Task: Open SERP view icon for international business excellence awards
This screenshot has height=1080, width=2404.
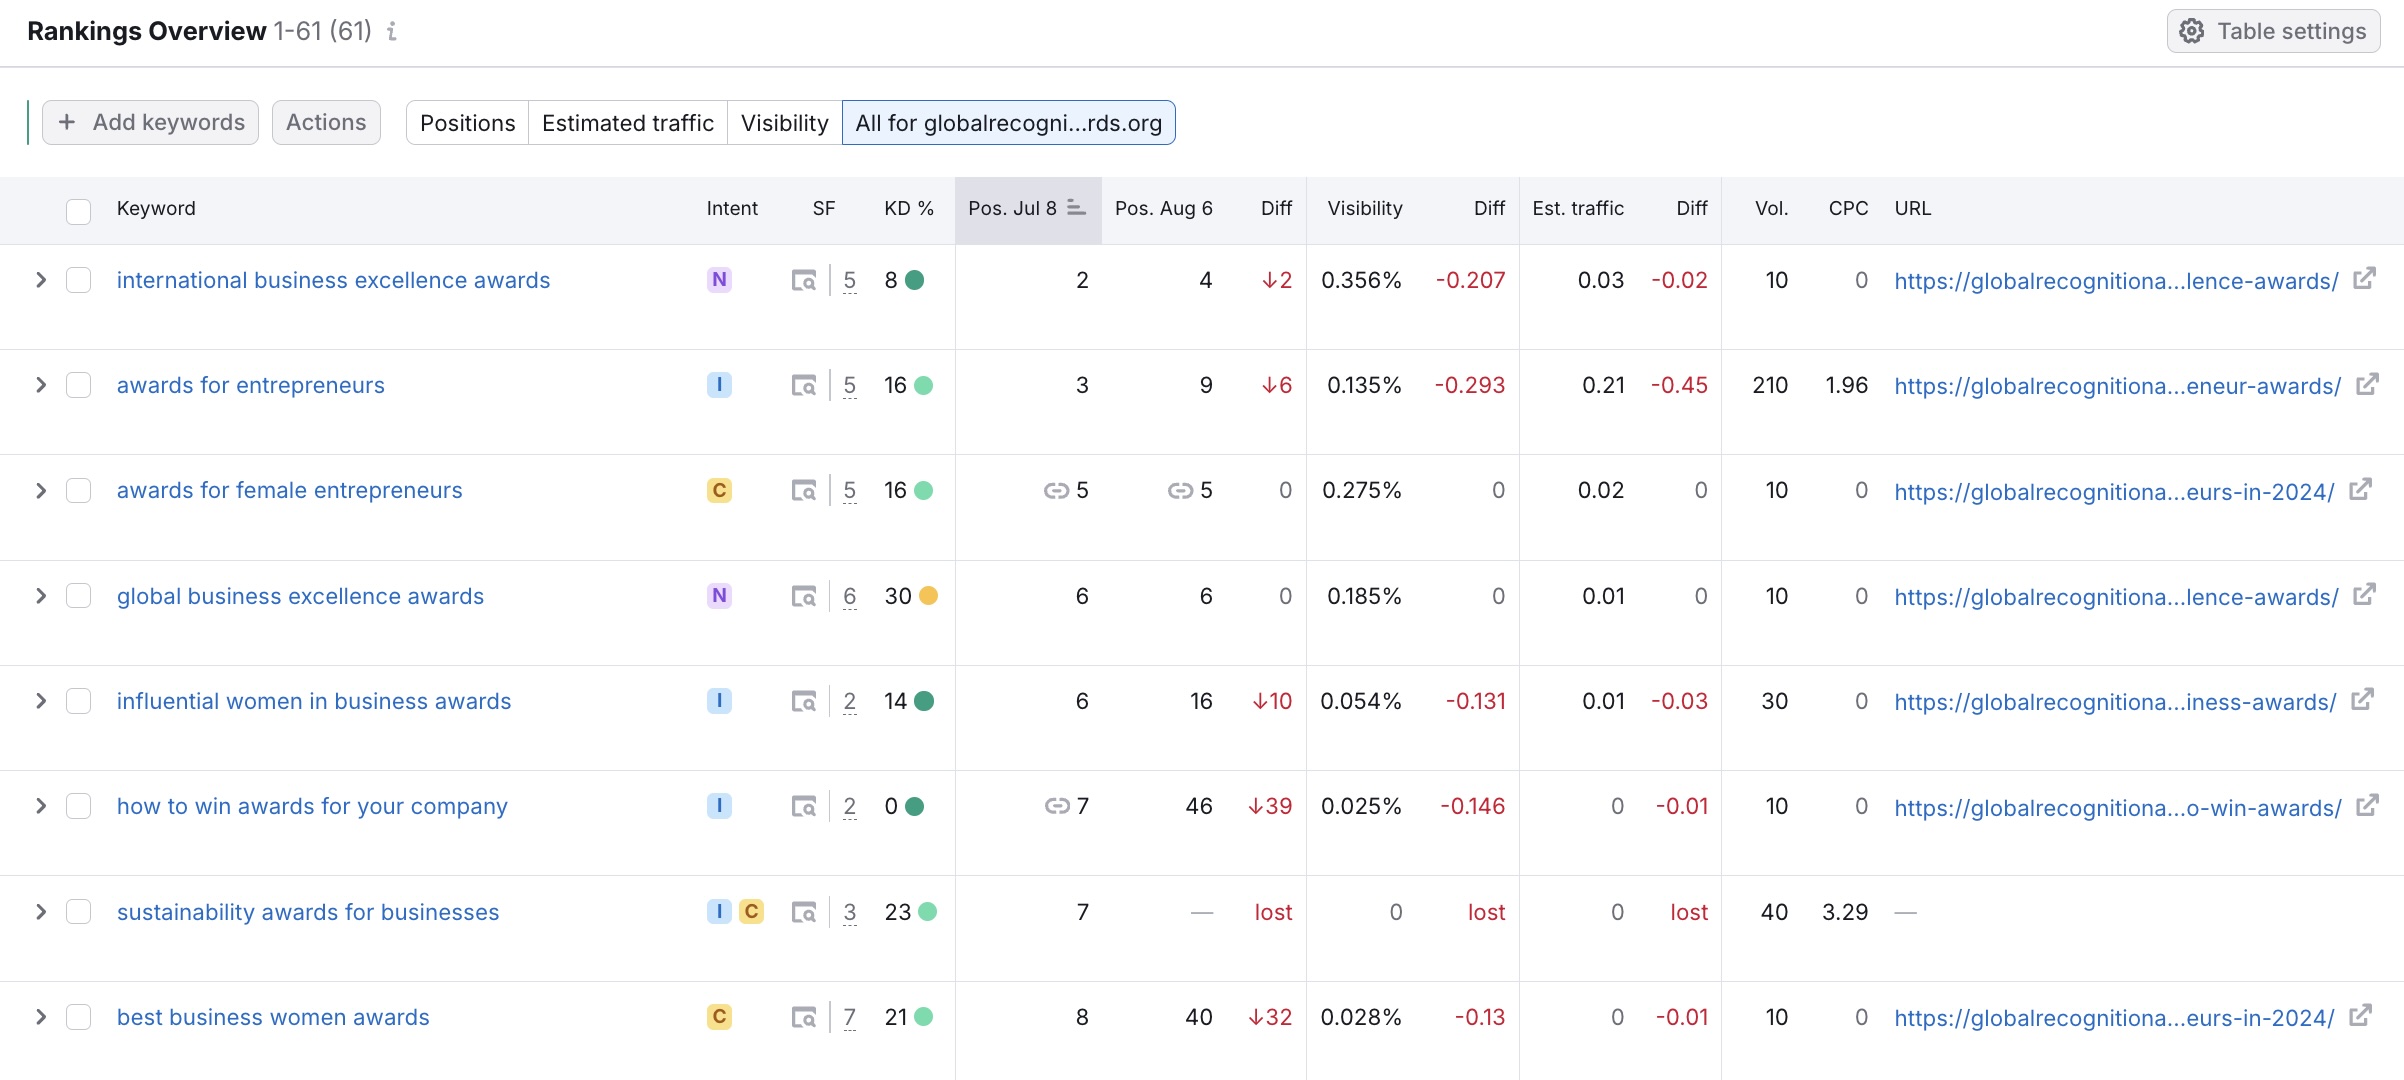Action: [x=804, y=281]
